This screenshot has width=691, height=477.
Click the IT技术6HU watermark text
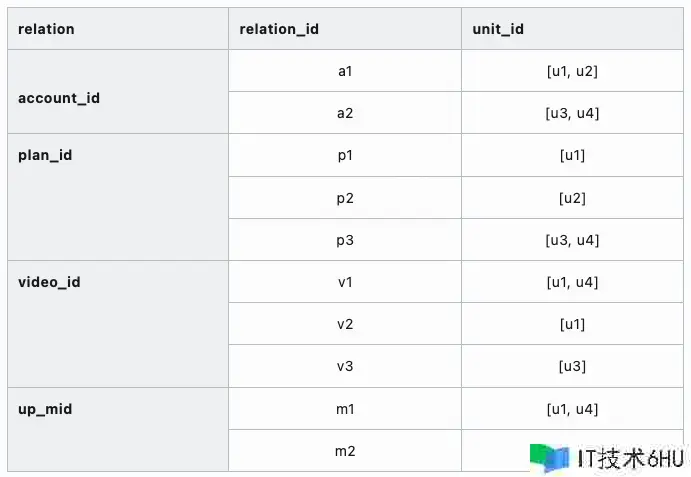click(630, 458)
